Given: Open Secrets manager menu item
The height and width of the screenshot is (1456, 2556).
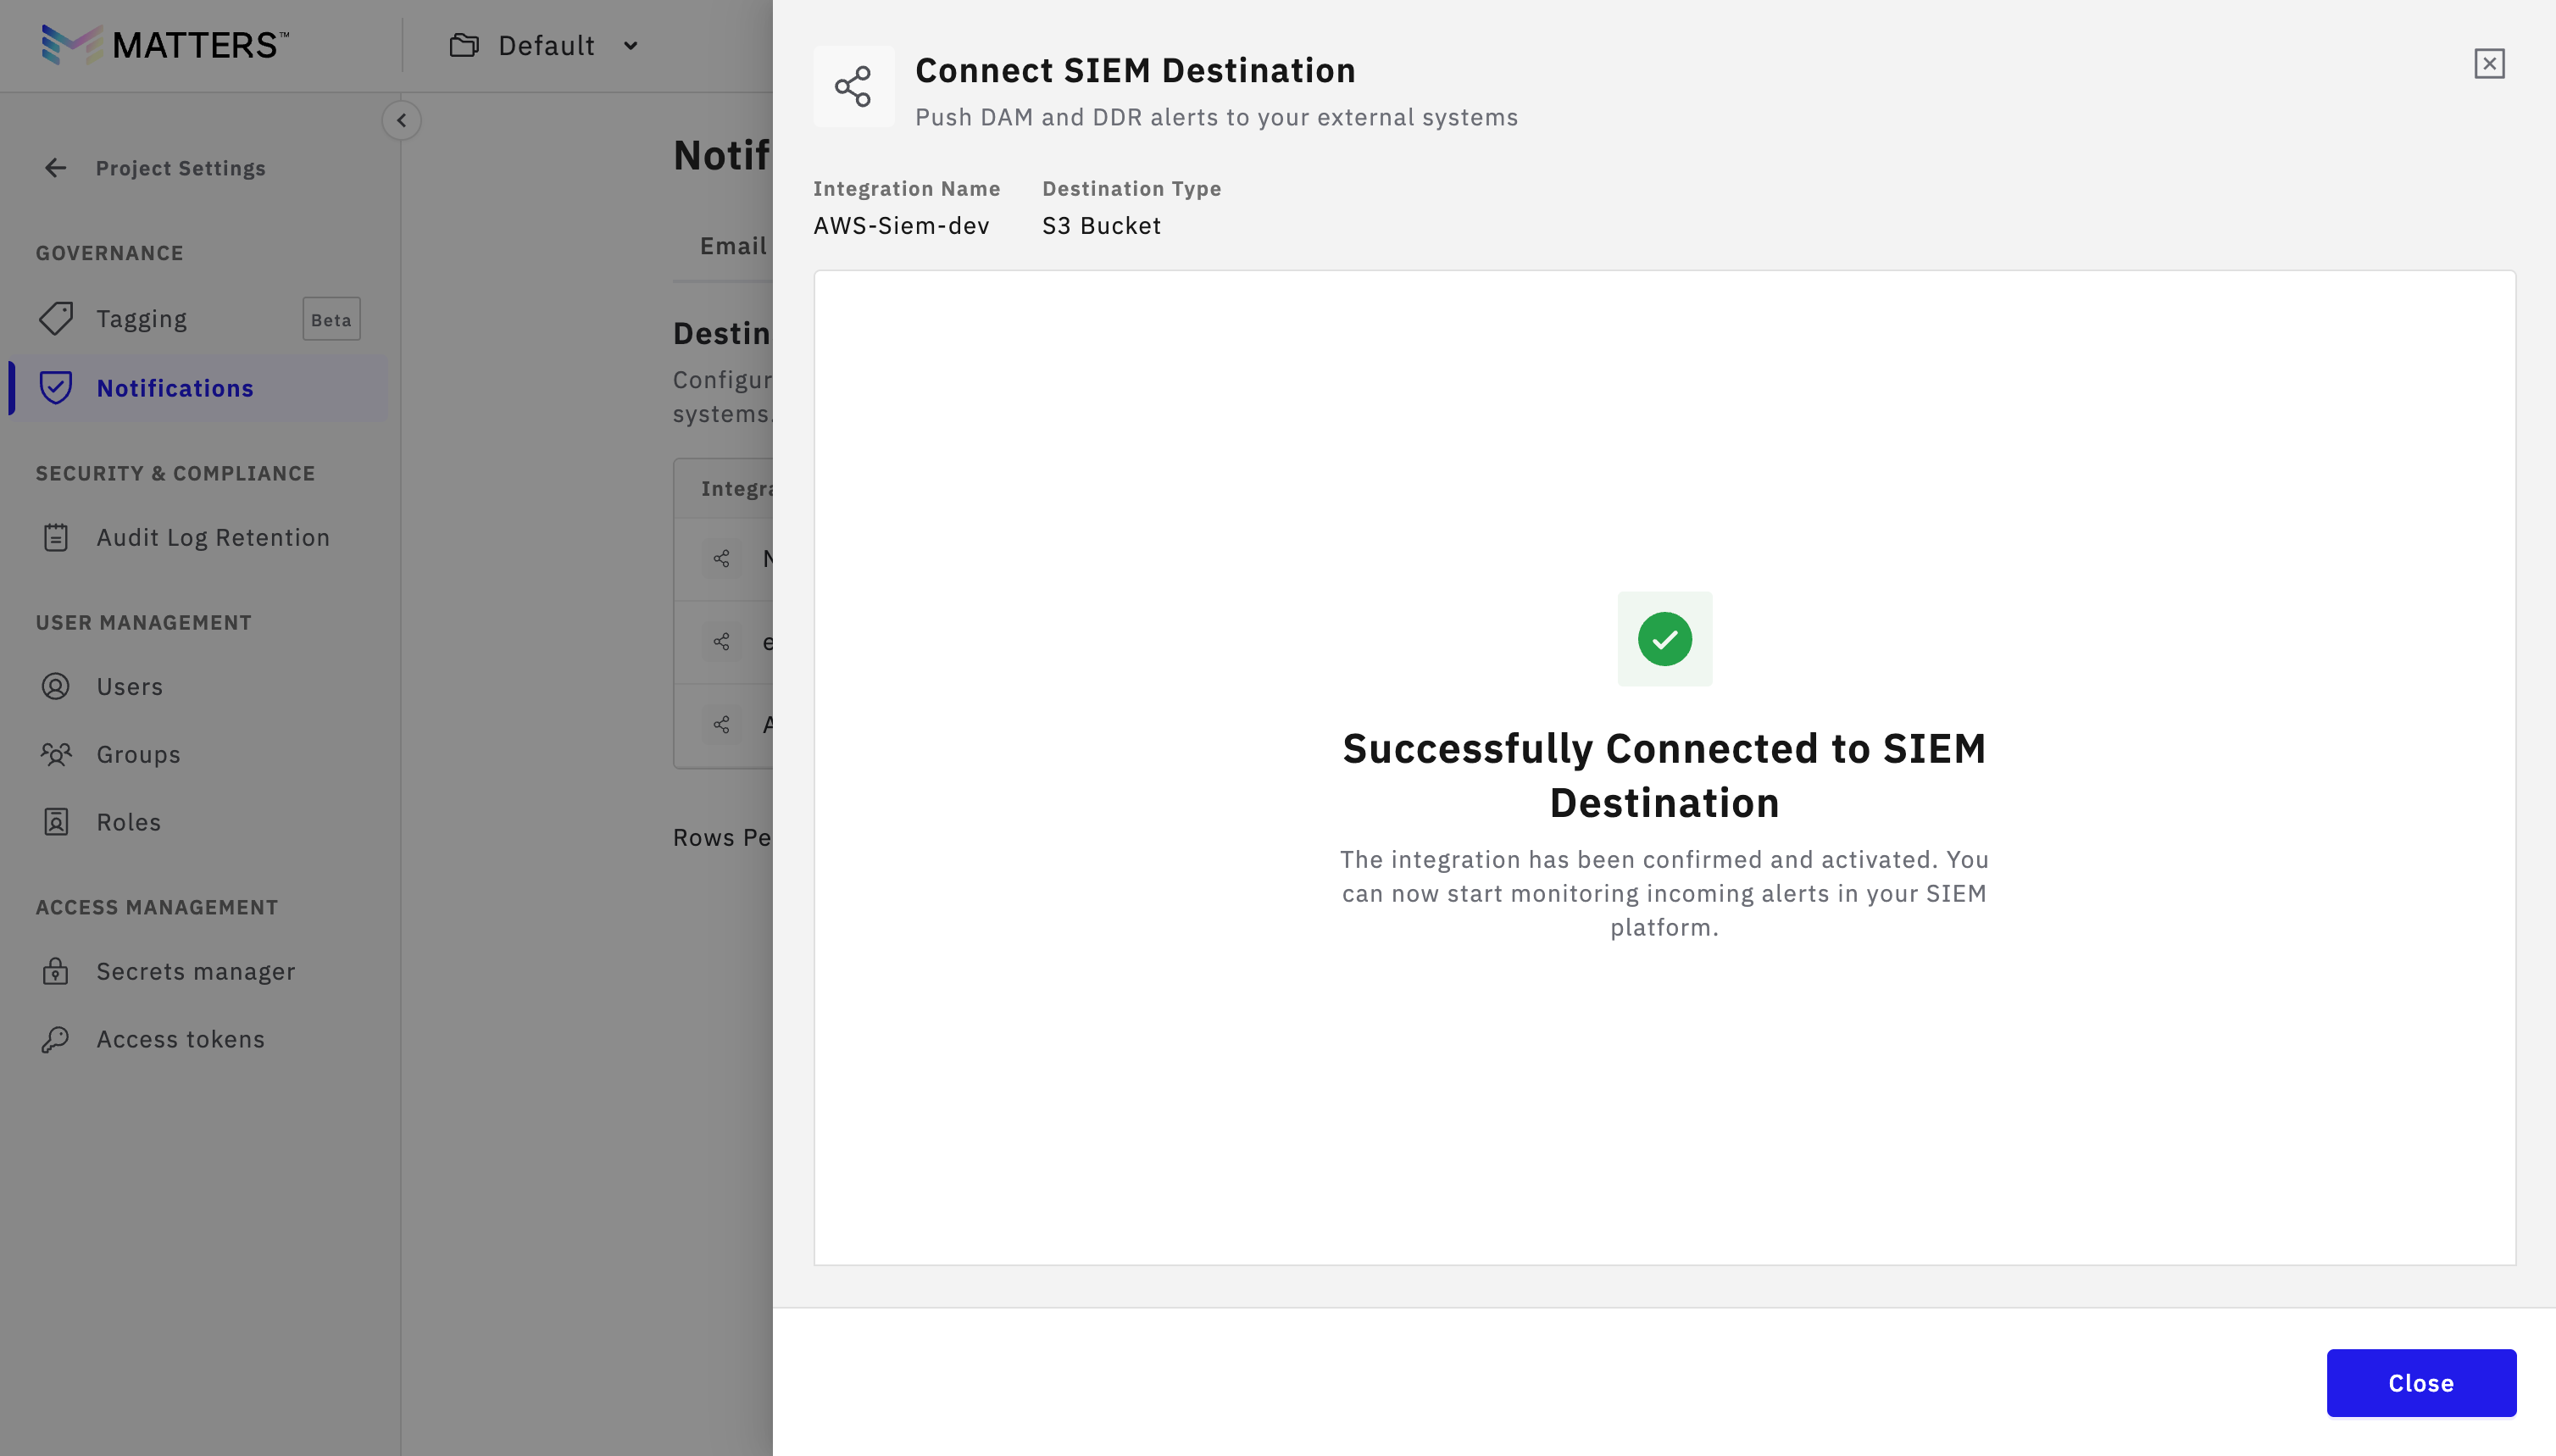Looking at the screenshot, I should [x=195, y=971].
